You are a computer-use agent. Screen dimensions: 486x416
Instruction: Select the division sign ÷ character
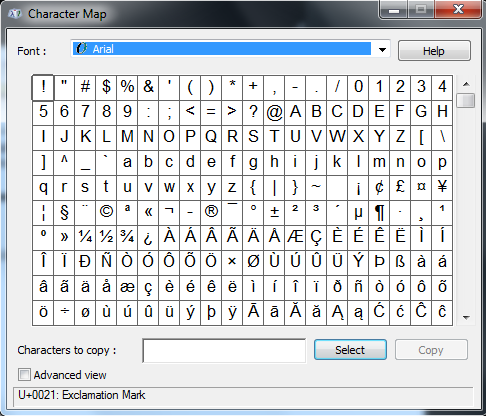click(x=64, y=312)
